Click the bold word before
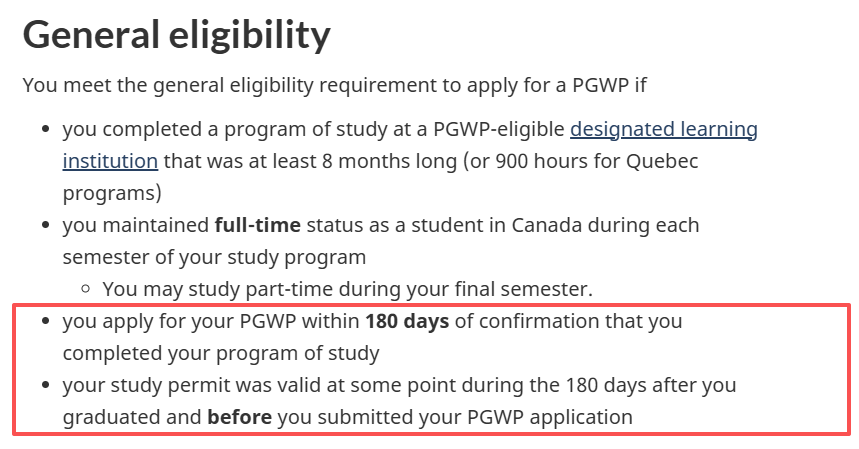Image resolution: width=859 pixels, height=449 pixels. 239,416
